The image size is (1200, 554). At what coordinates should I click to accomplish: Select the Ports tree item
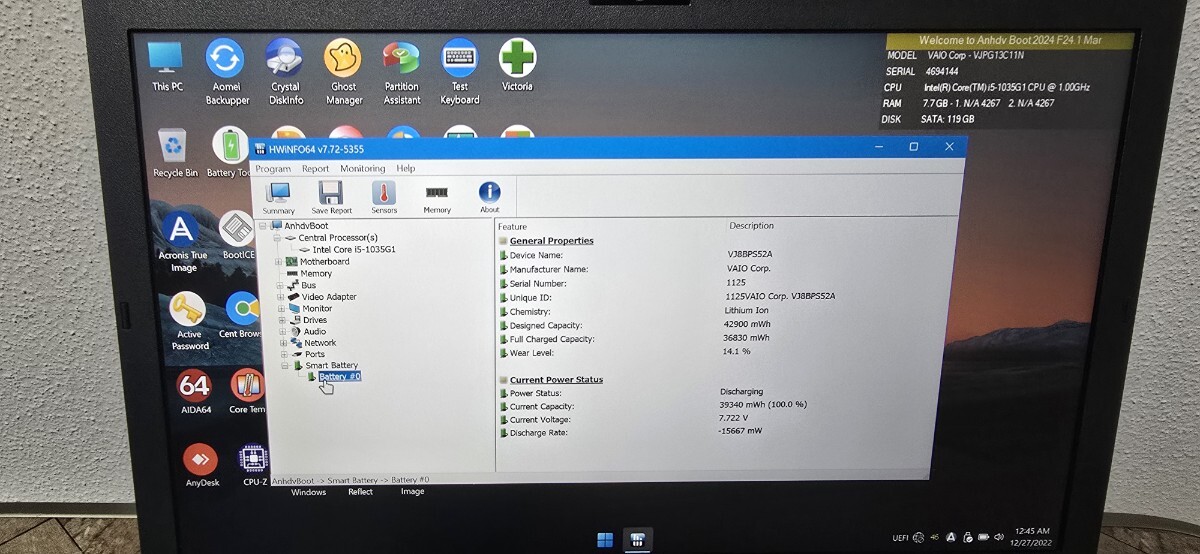coord(315,354)
